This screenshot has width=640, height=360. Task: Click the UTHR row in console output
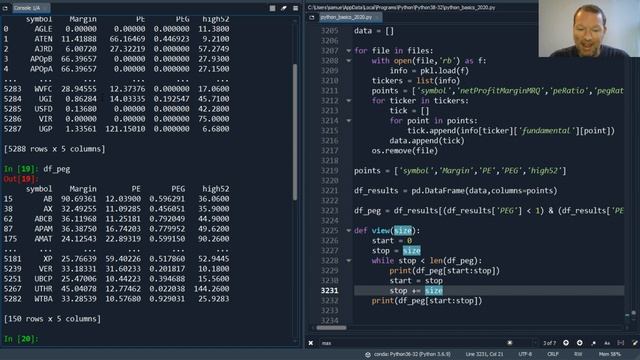coord(116,289)
